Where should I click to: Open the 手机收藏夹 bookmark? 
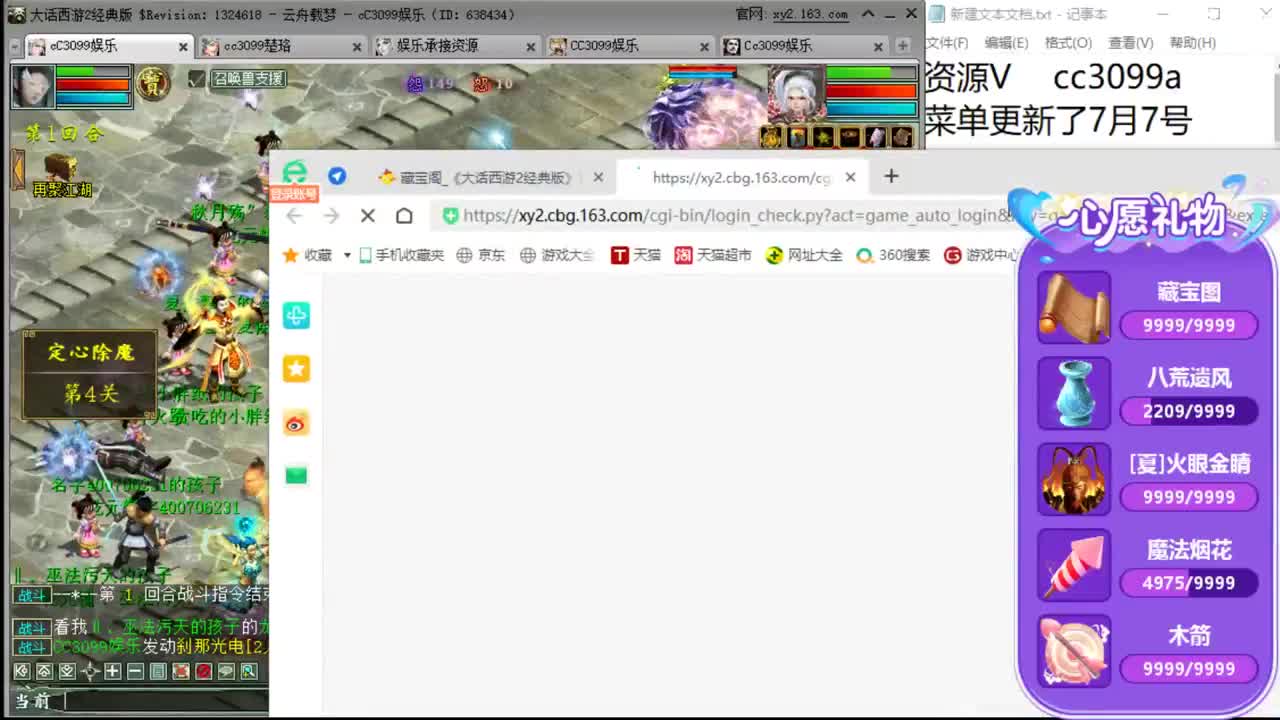click(x=401, y=255)
